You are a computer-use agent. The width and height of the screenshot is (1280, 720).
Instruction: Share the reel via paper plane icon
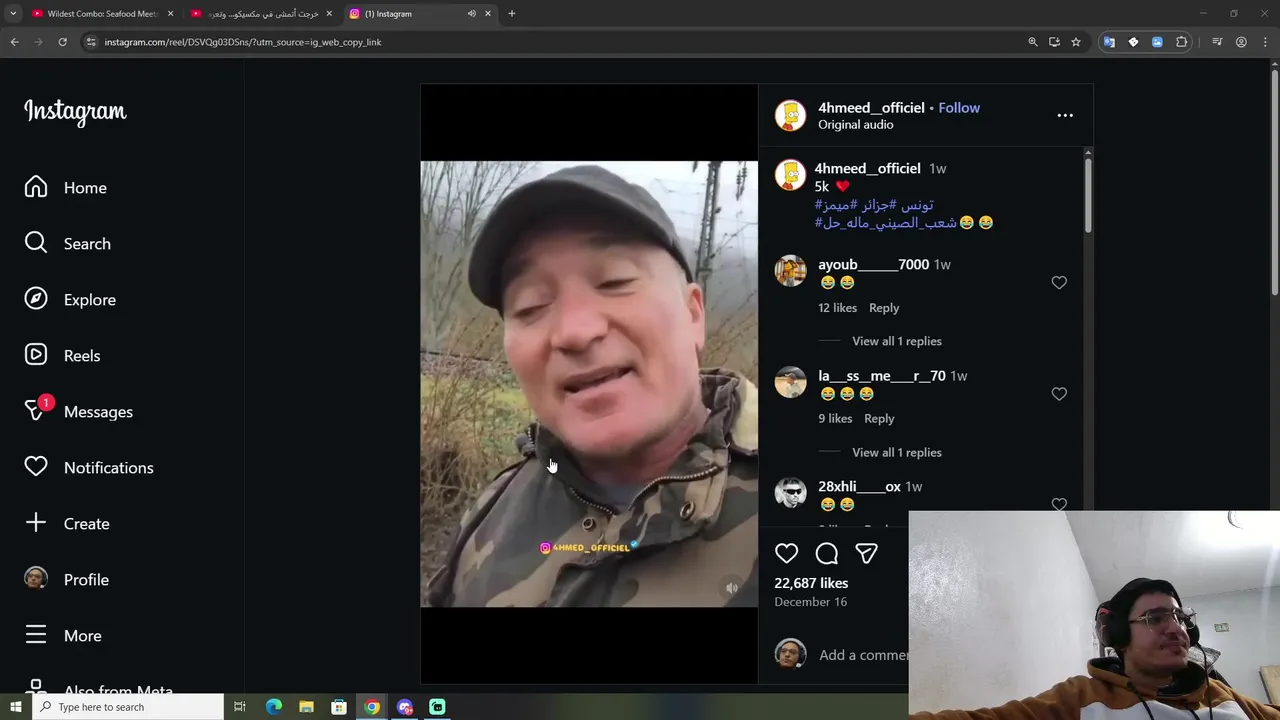pyautogui.click(x=866, y=553)
